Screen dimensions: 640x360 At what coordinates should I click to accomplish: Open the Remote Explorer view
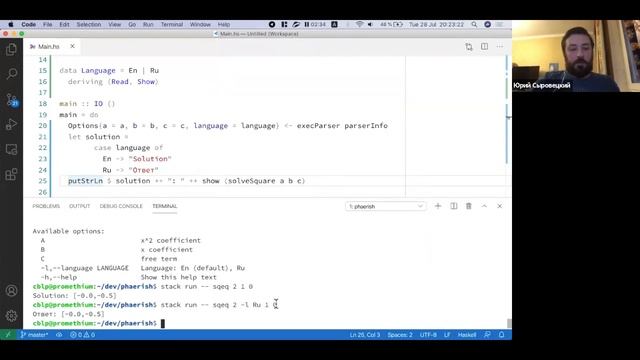tap(11, 149)
